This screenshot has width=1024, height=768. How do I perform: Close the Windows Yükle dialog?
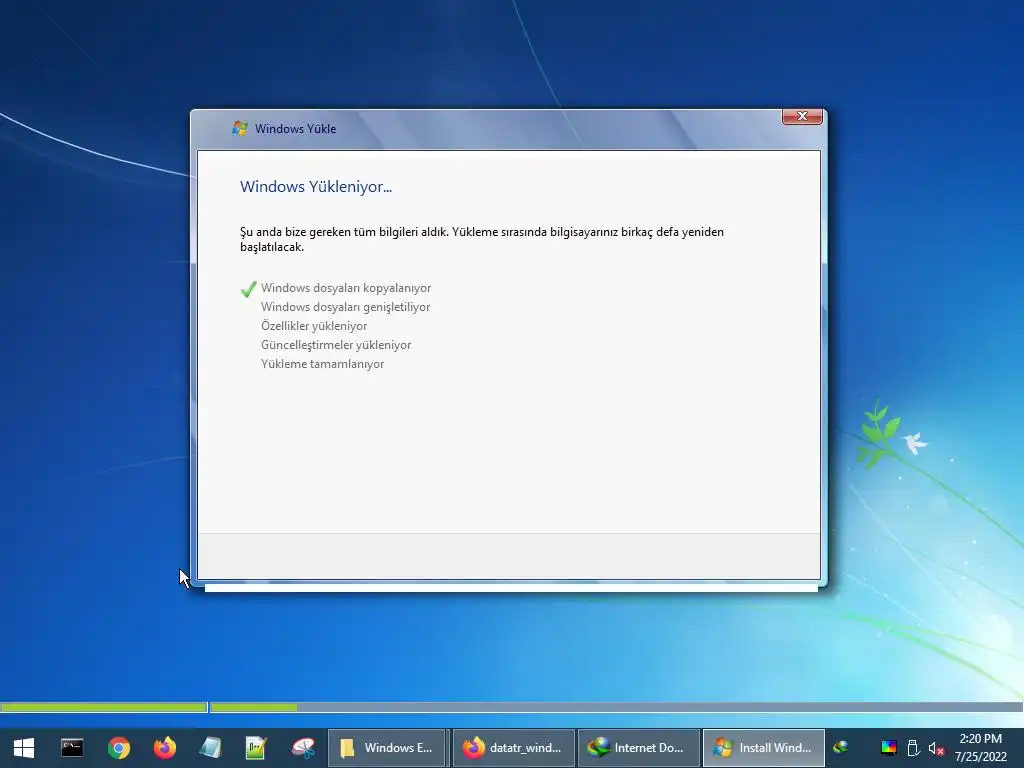[x=802, y=116]
